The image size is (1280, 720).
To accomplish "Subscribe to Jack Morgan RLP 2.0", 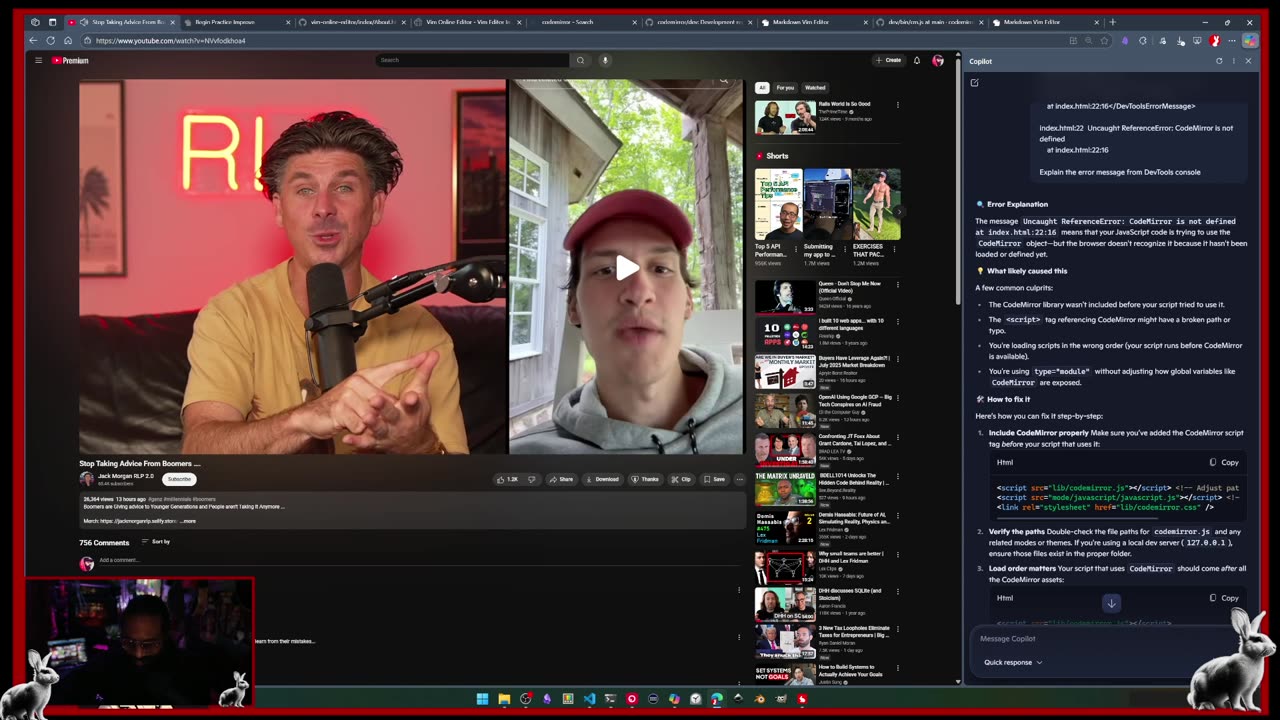I will click(179, 479).
